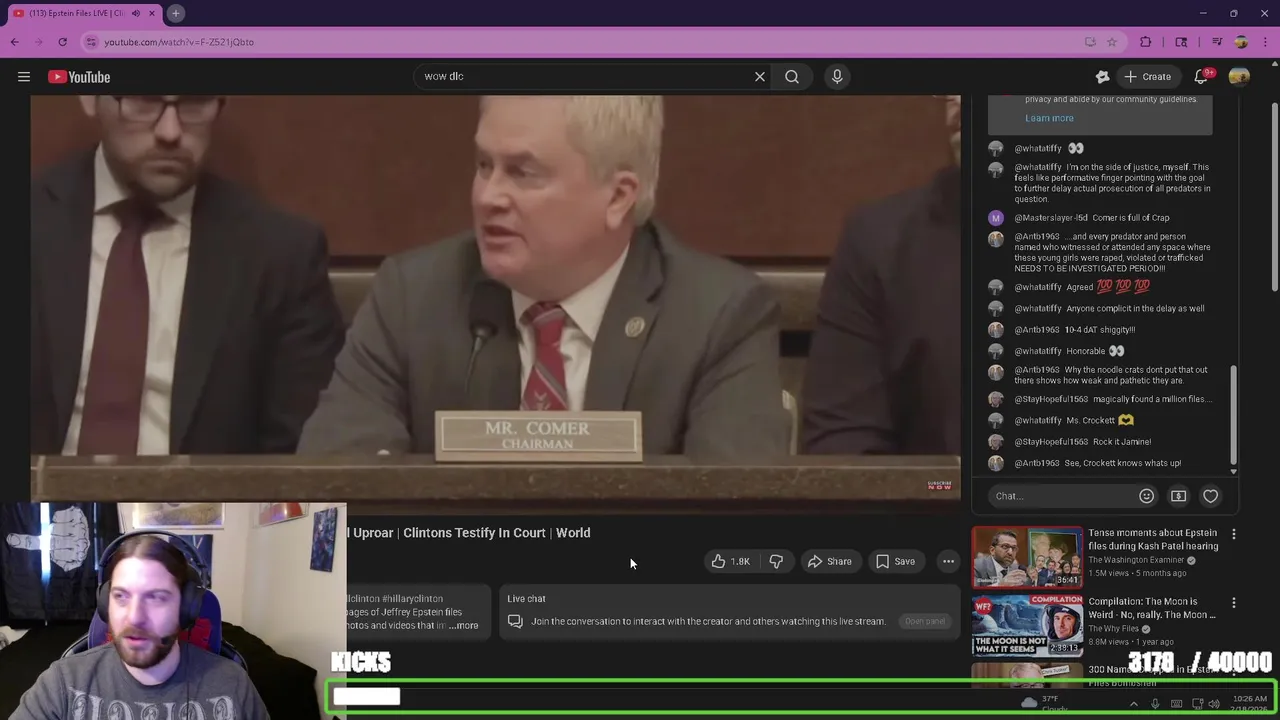Open The Why Files channel
The image size is (1280, 720).
(x=1114, y=628)
